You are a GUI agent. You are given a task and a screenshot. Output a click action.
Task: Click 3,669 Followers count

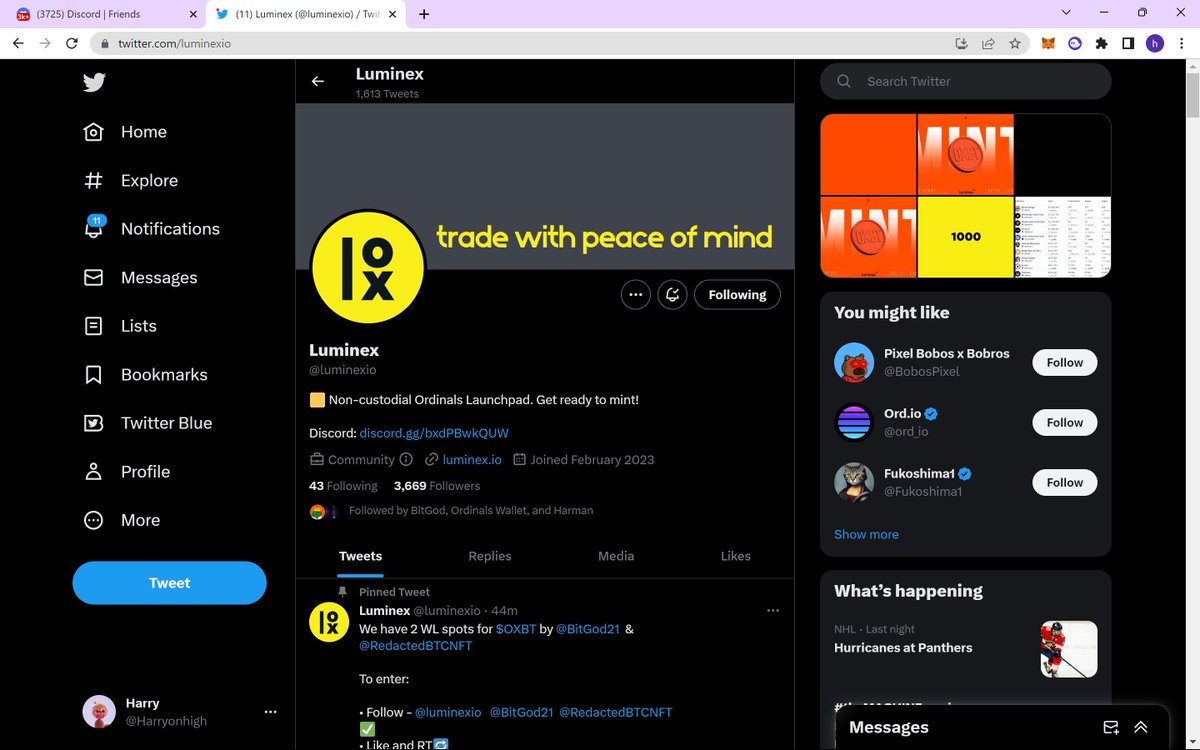[x=437, y=486]
